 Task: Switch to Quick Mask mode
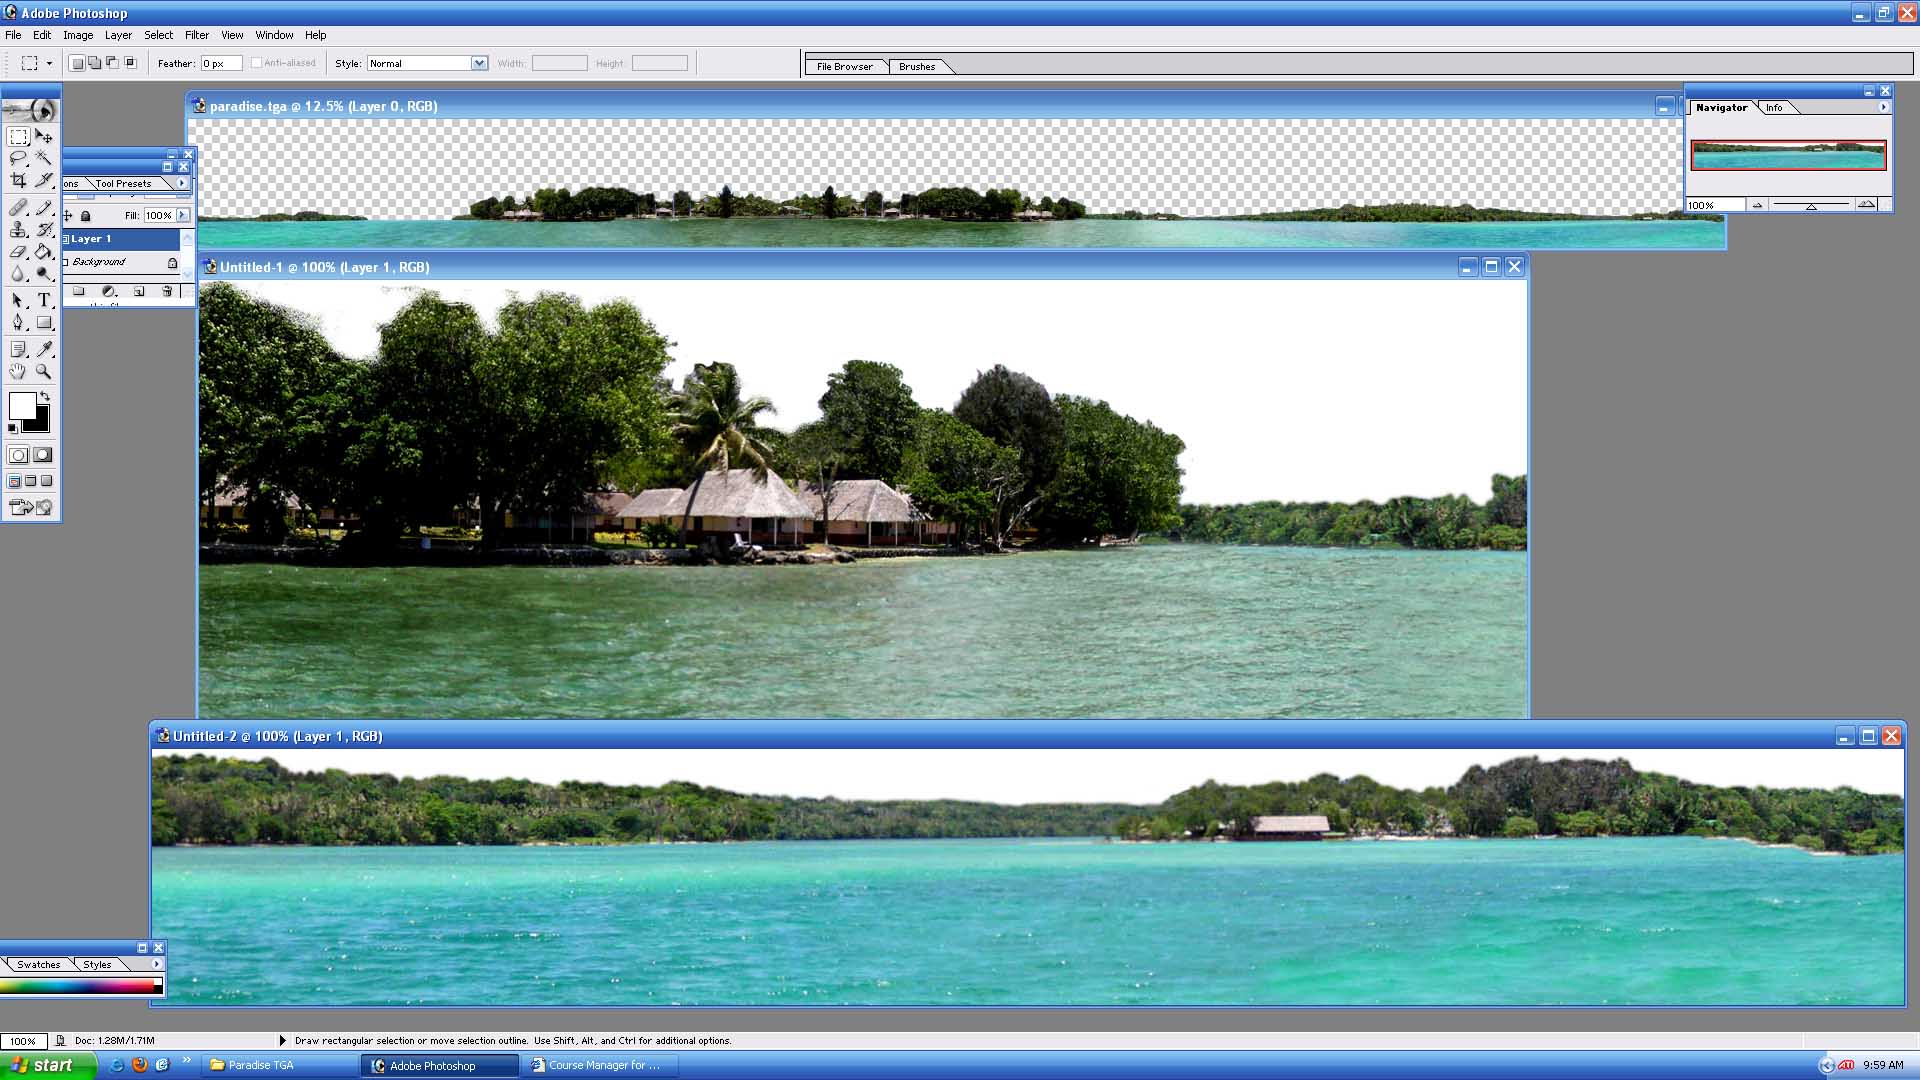click(43, 455)
